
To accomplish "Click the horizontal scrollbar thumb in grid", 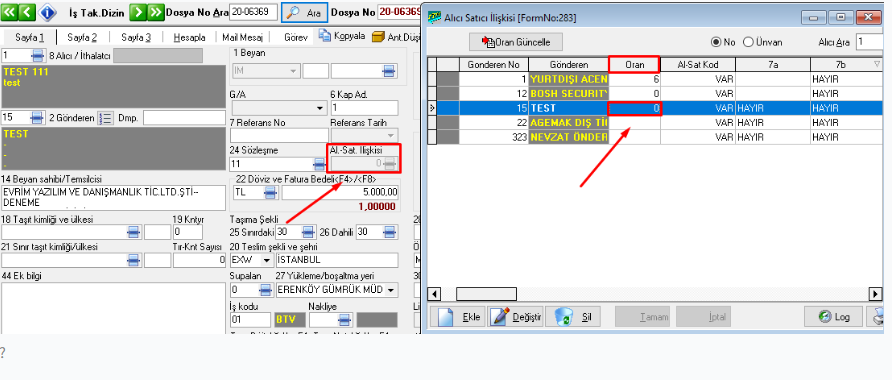I will click(x=486, y=294).
